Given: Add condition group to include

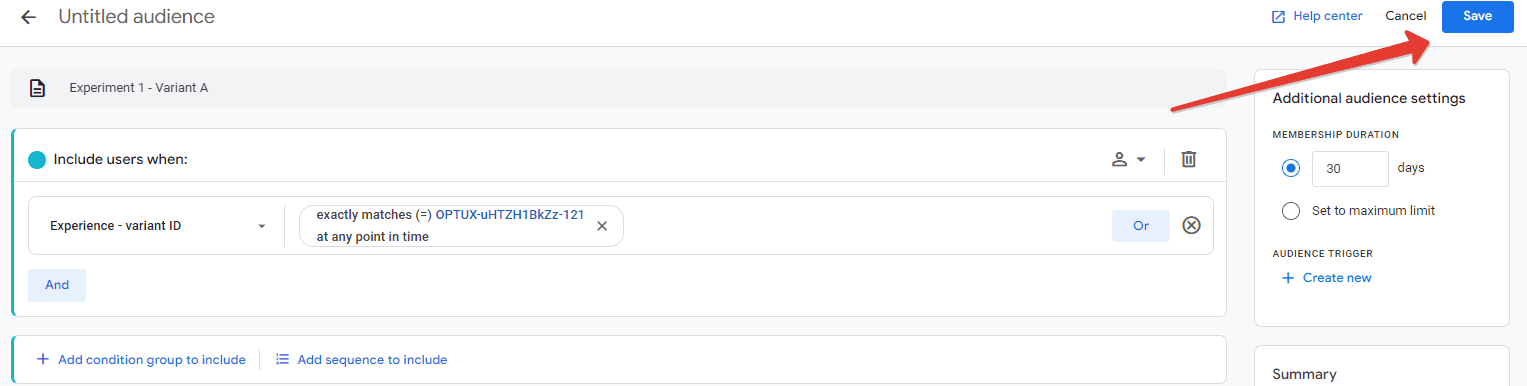Looking at the screenshot, I should 141,359.
